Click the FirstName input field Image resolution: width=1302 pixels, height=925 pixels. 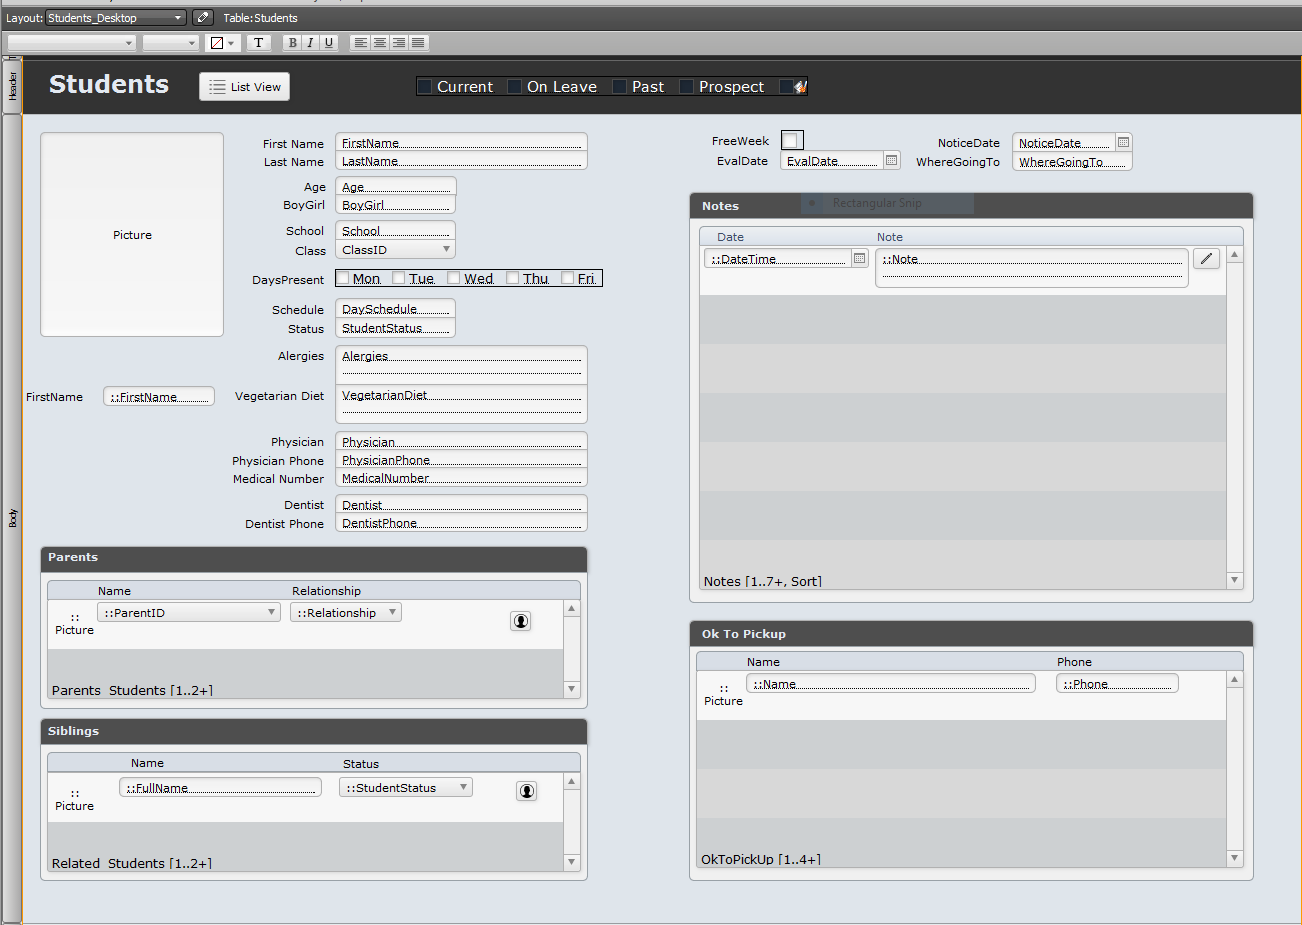point(461,143)
